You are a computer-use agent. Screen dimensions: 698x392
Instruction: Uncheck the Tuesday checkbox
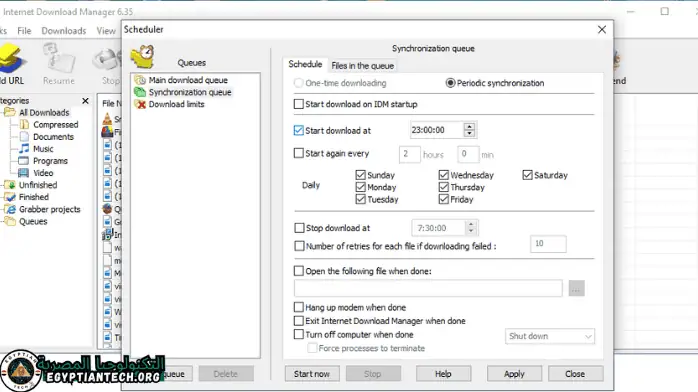361,199
